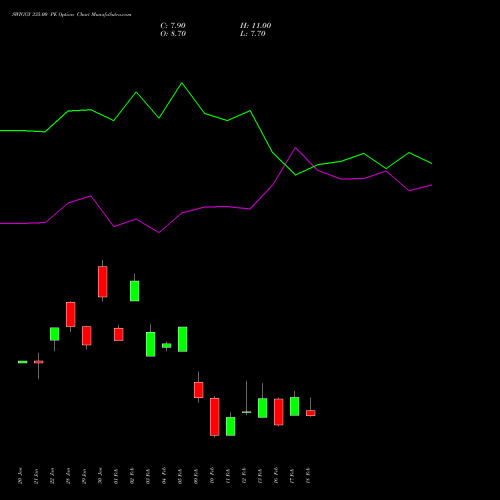Click the flat green candle for 20 Jan

23,362
